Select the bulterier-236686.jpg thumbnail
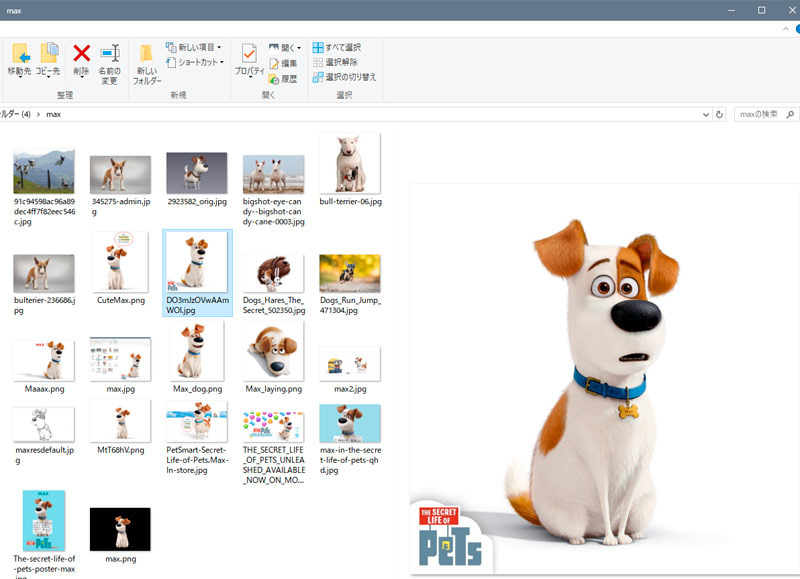Screen dimensions: 800x579 coord(44,273)
